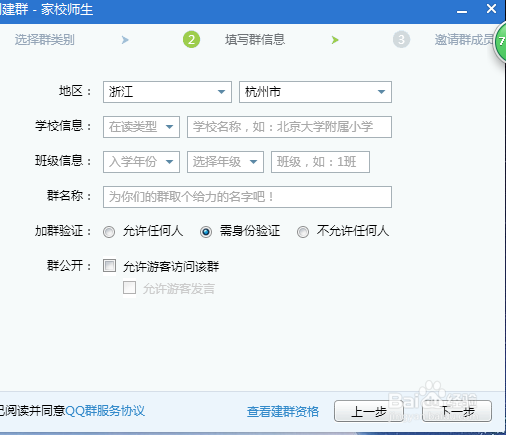
Task: Select the 邀请群成员 step label
Action: 464,40
